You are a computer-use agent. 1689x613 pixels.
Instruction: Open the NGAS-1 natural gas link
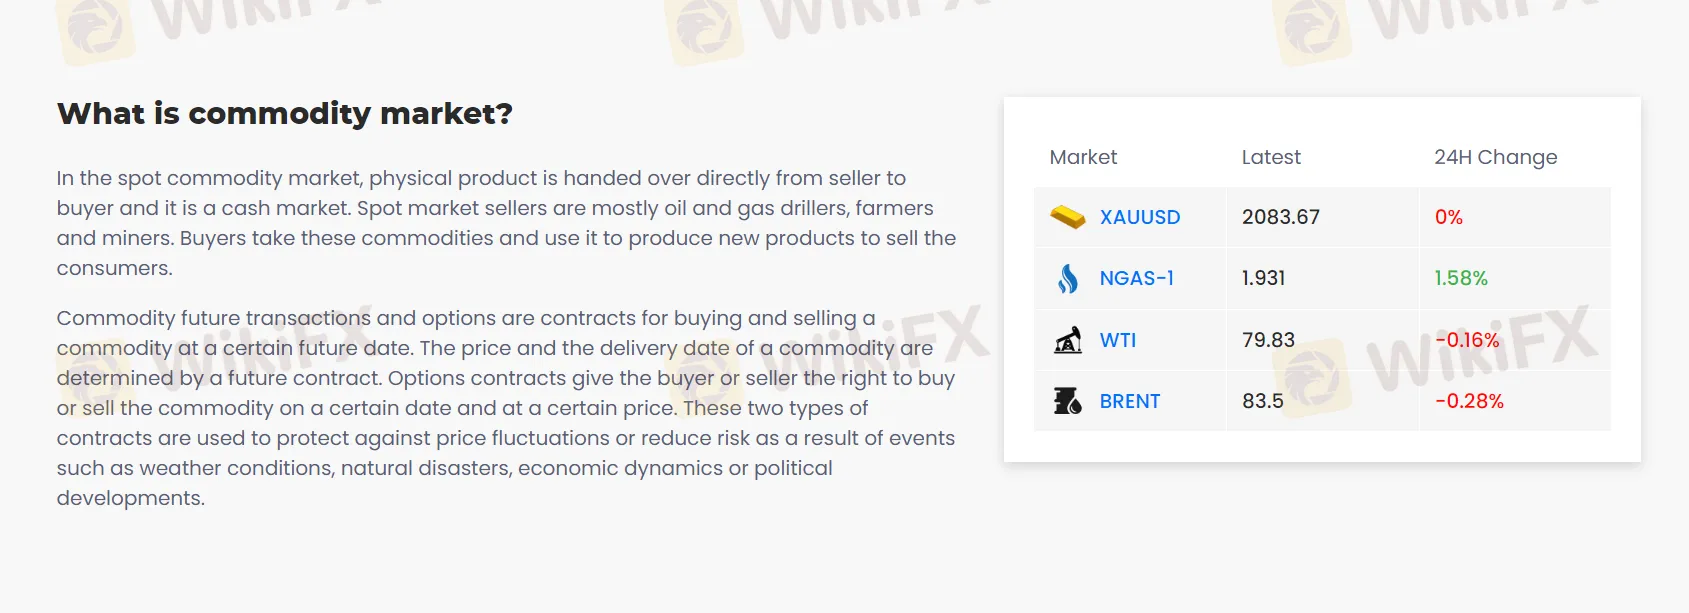1137,278
